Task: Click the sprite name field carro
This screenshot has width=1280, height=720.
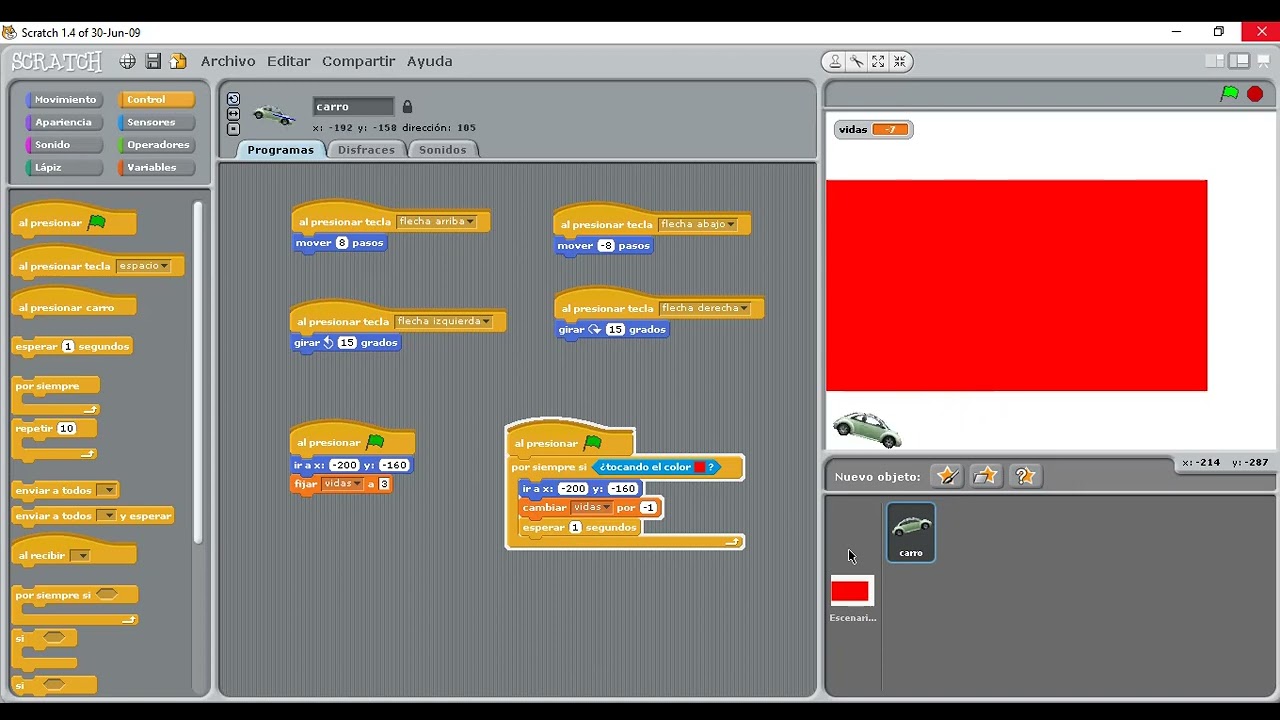Action: (353, 107)
